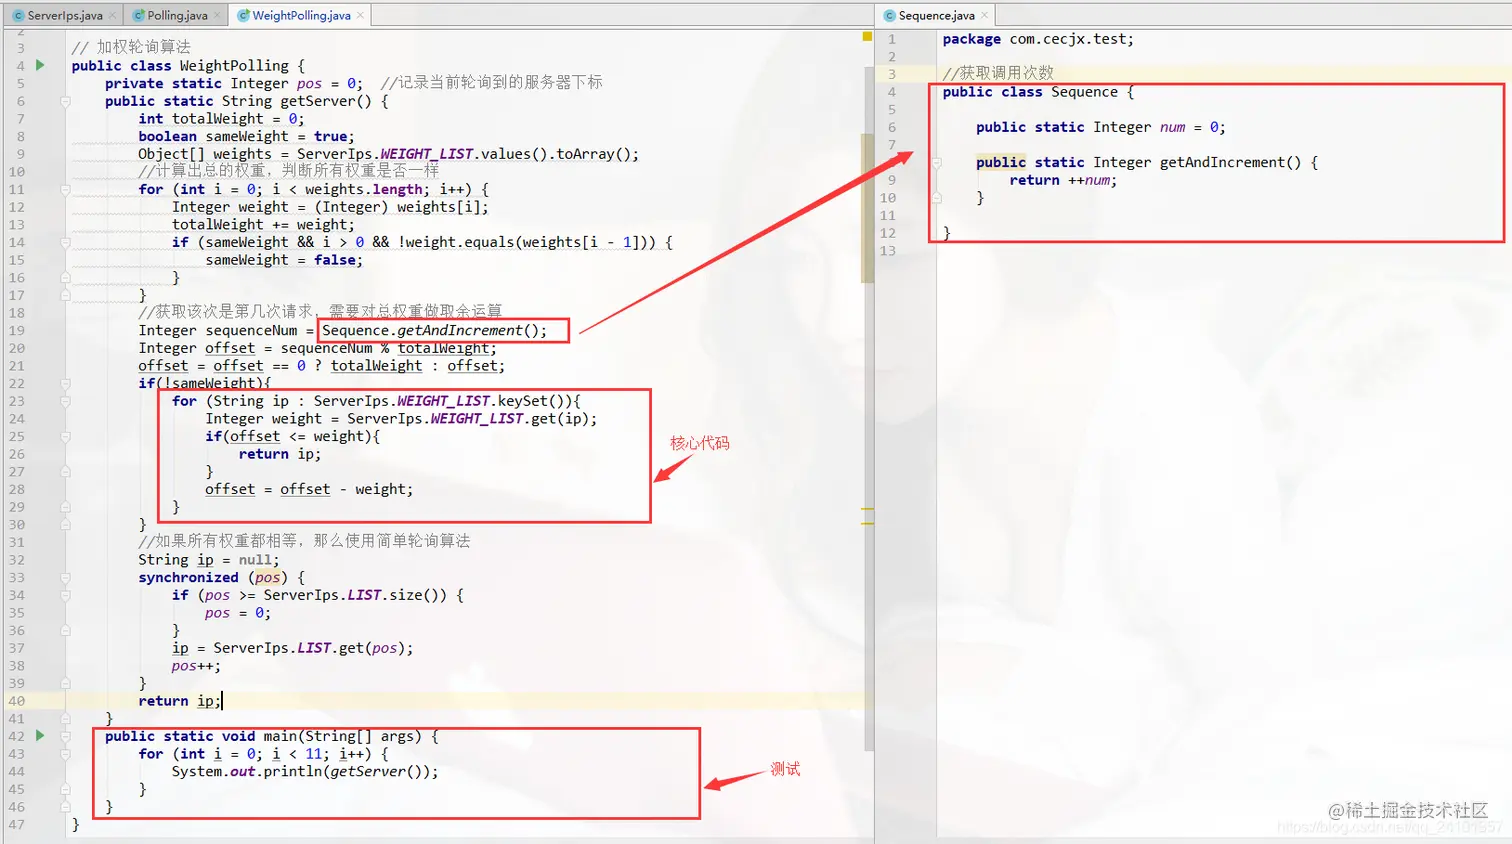The height and width of the screenshot is (844, 1512).
Task: Click the run gutter icon beside main method
Action: tap(40, 736)
